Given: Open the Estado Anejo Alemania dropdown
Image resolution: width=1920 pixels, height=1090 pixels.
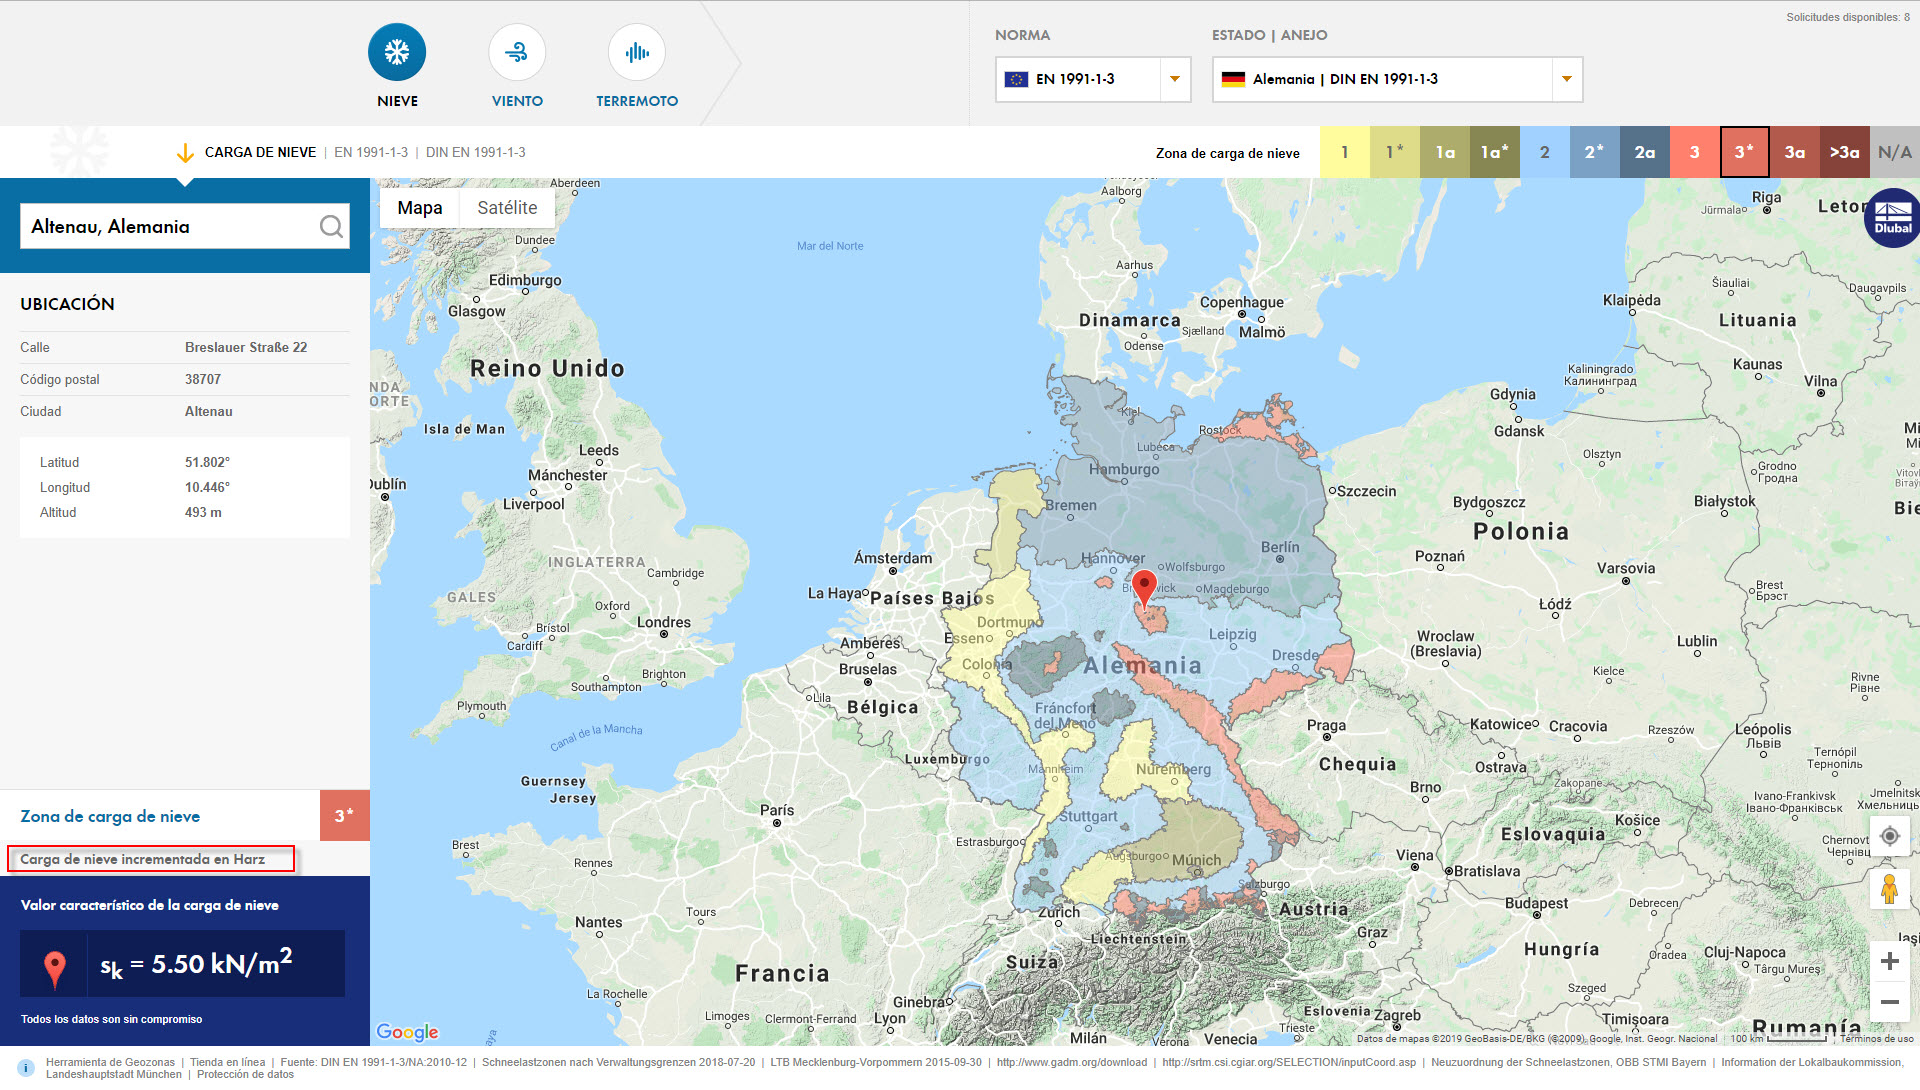Looking at the screenshot, I should pos(1566,79).
